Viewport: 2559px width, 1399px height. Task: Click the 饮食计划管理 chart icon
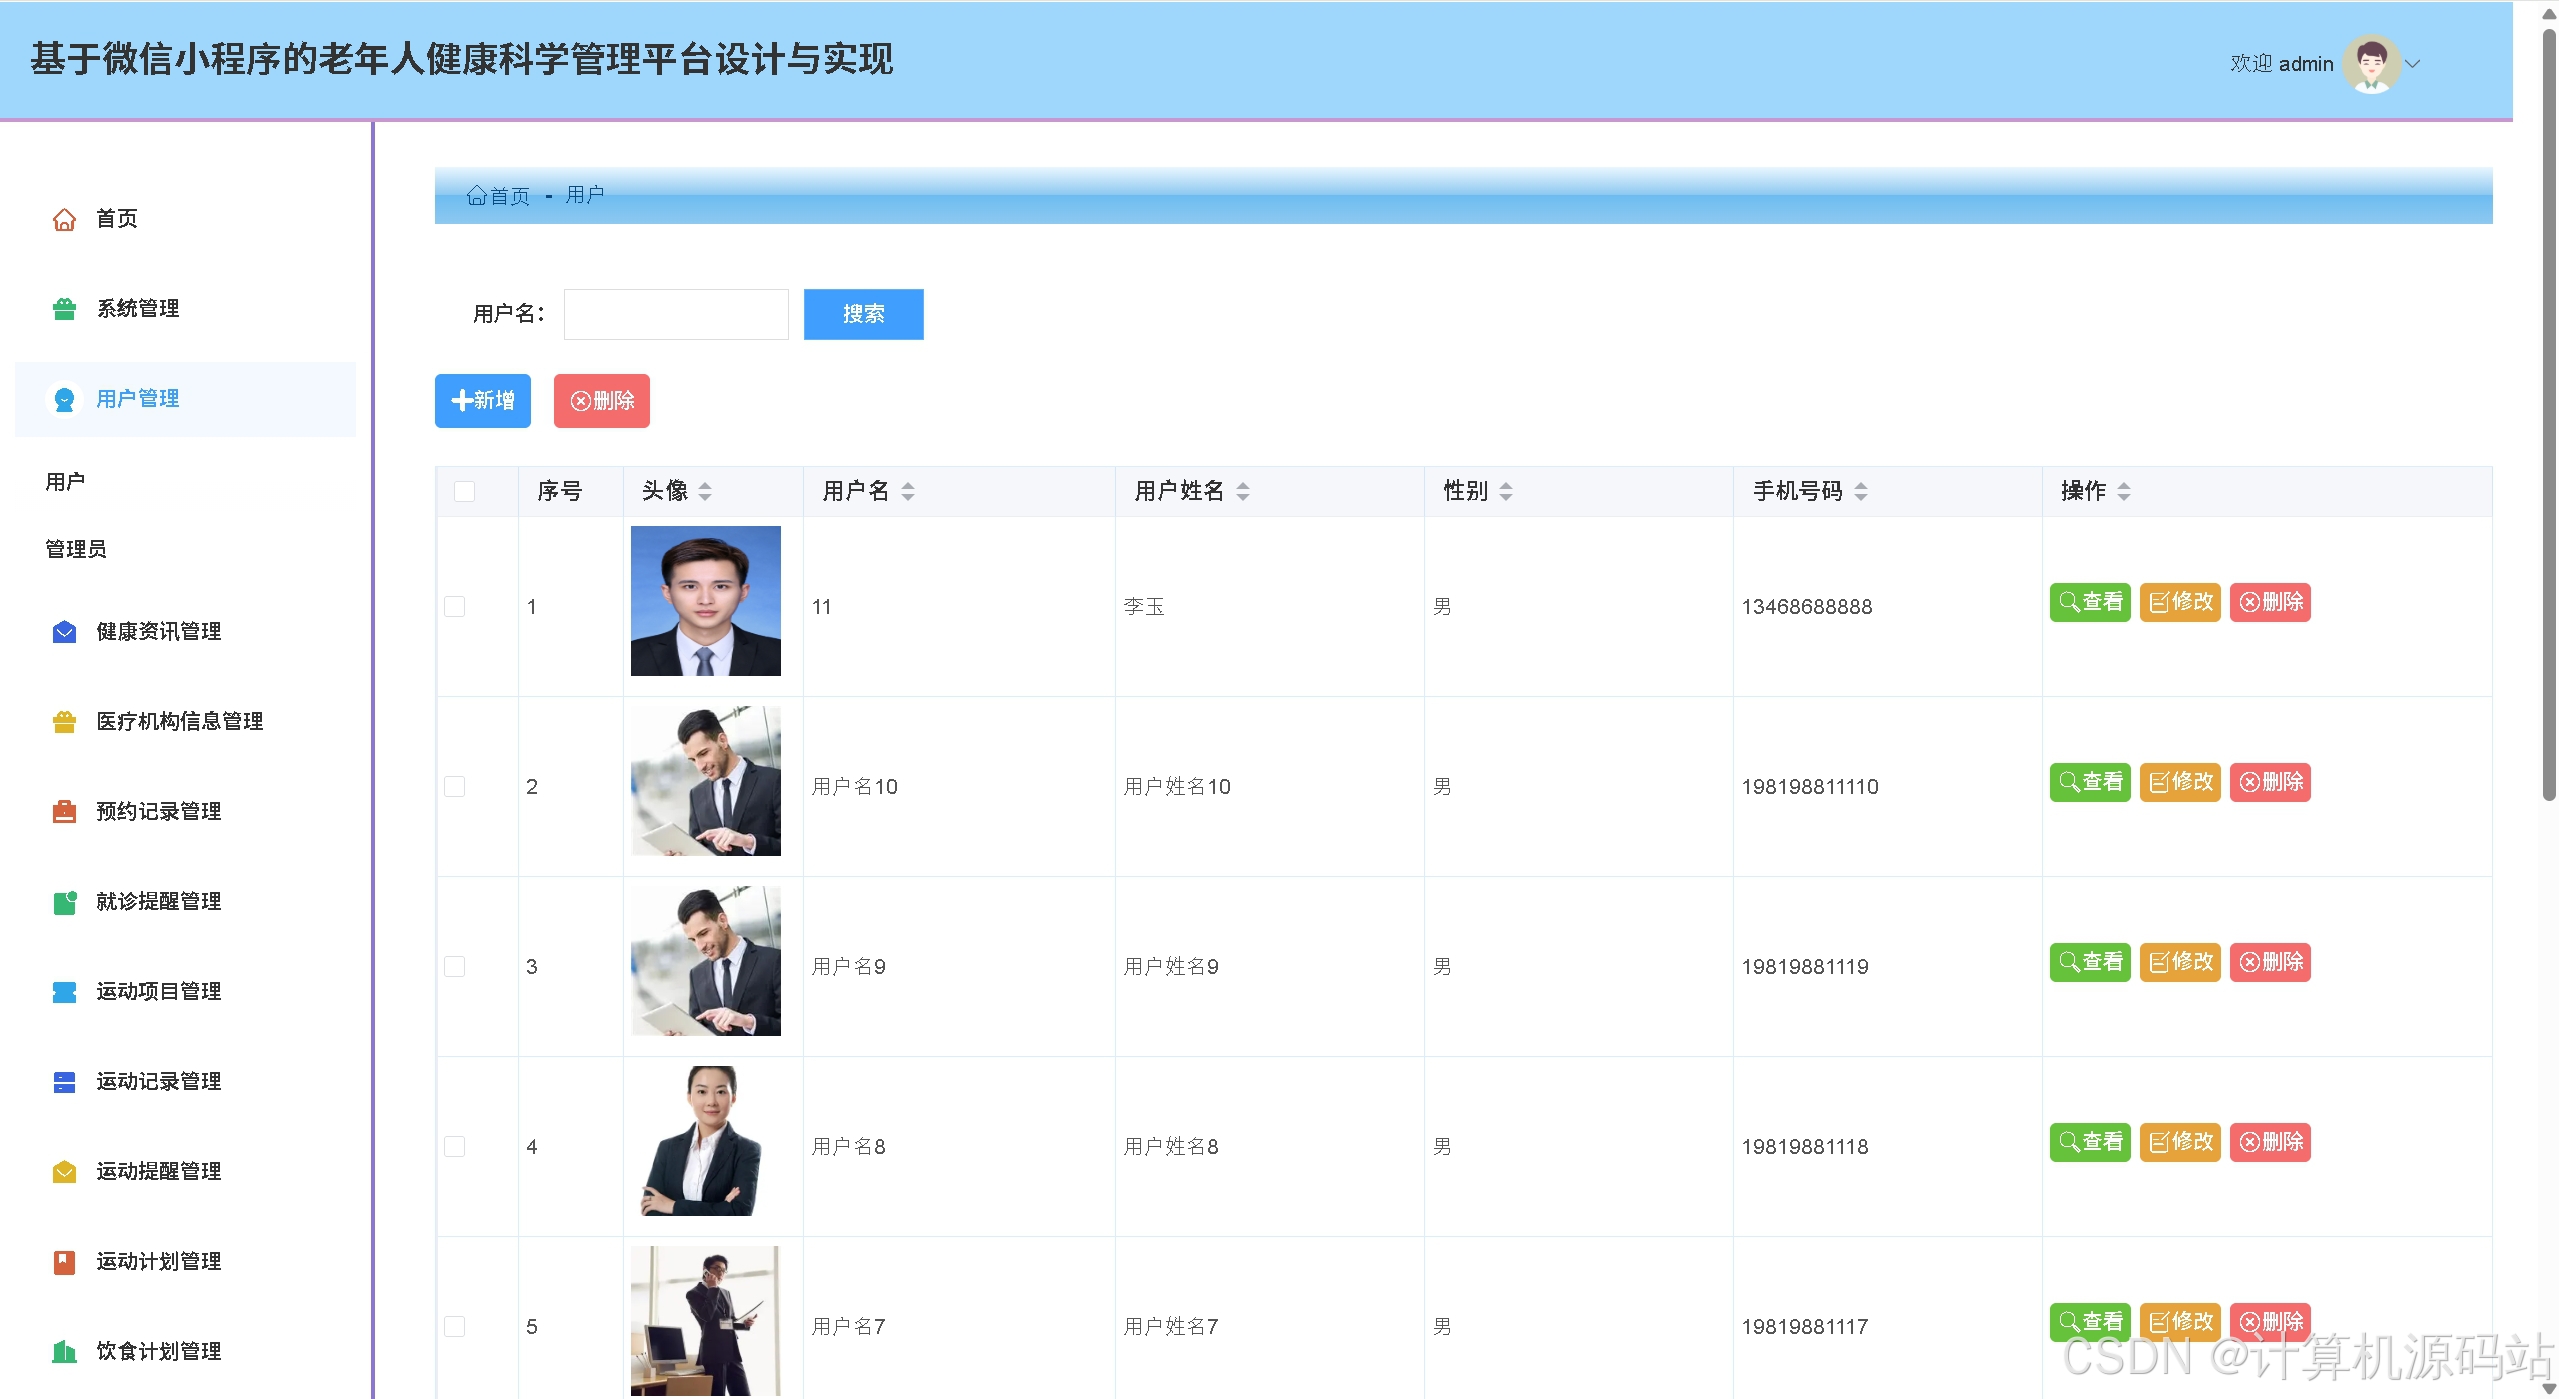(64, 1352)
